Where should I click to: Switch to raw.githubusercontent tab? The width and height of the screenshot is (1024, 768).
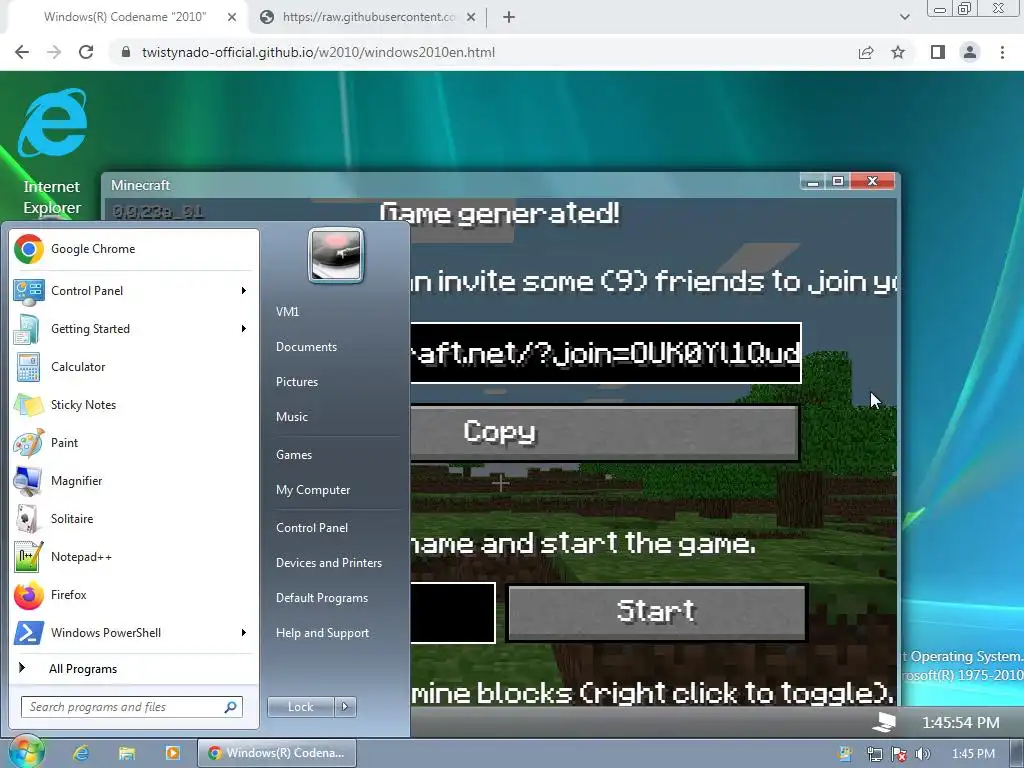(368, 17)
